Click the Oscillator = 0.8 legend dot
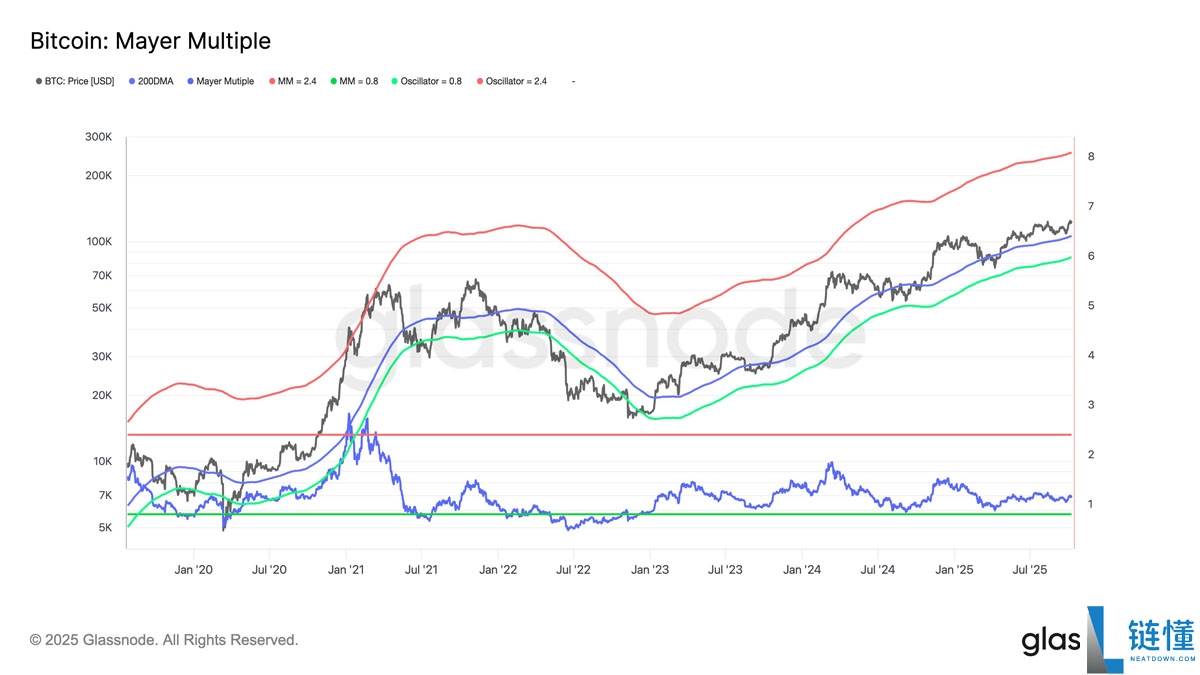This screenshot has width=1200, height=675. 396,81
